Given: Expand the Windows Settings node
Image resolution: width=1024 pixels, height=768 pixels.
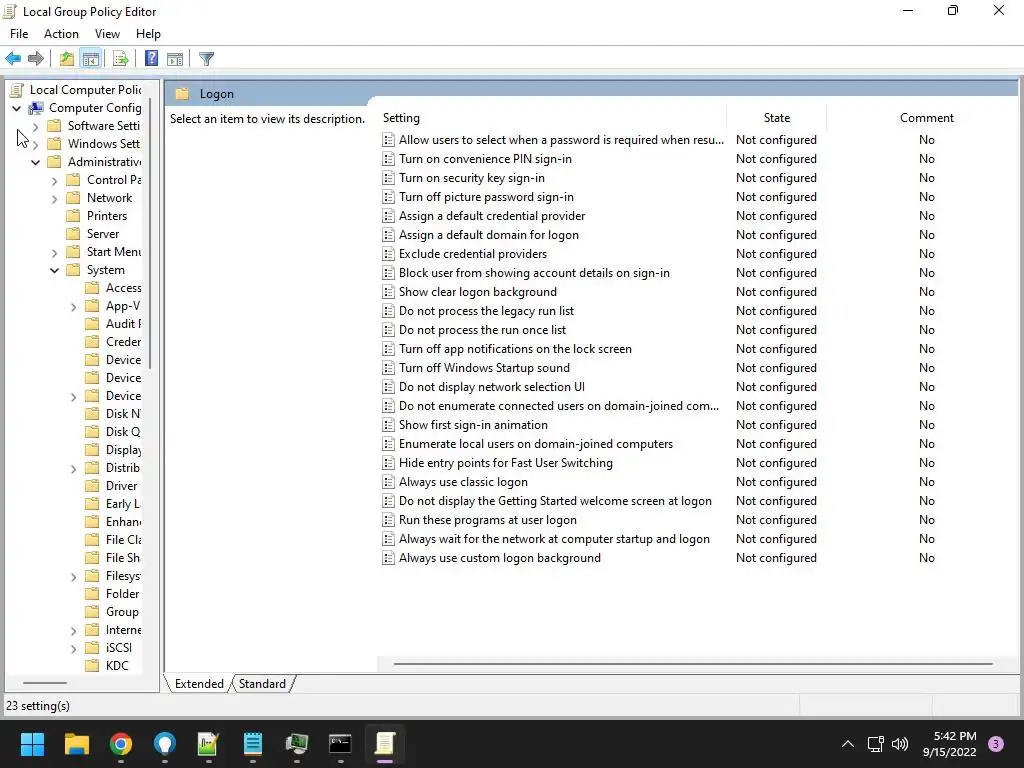Looking at the screenshot, I should (35, 144).
